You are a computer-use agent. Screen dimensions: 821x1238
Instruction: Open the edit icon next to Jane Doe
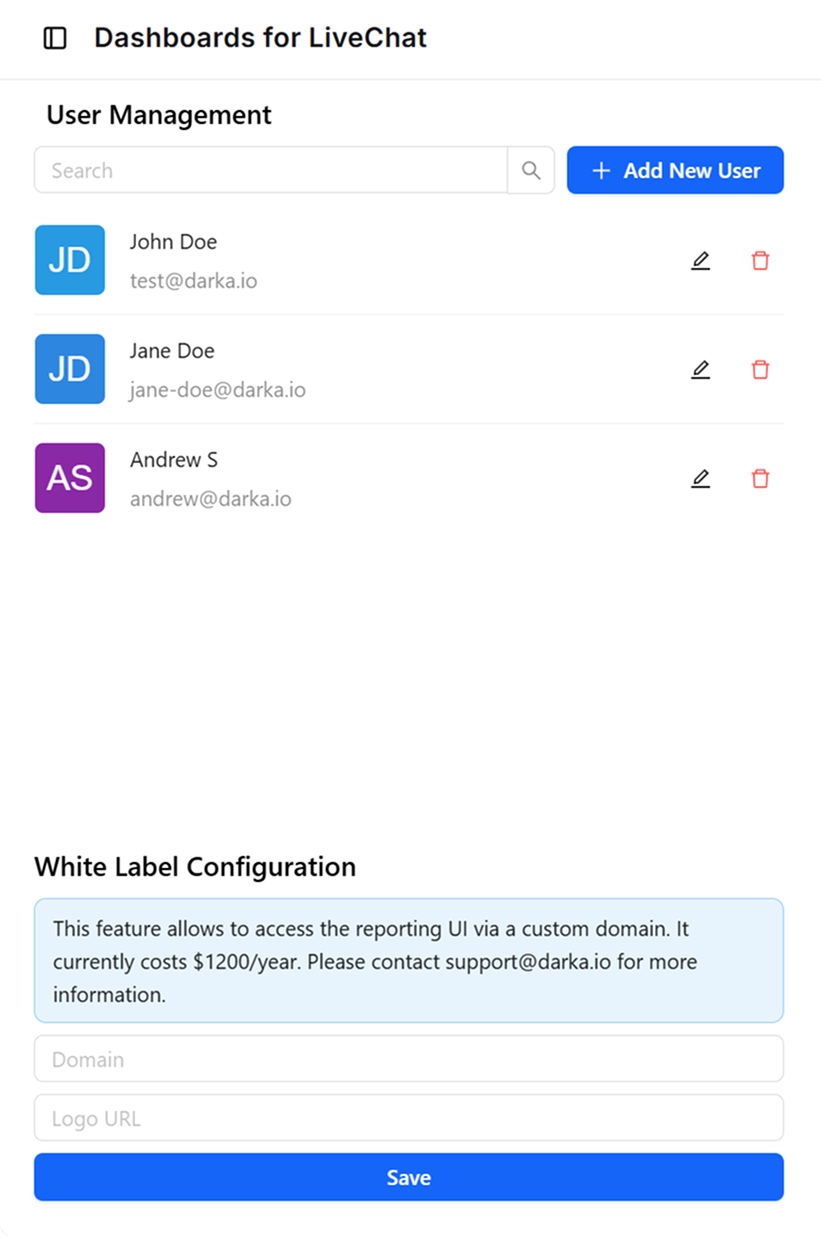pyautogui.click(x=700, y=369)
